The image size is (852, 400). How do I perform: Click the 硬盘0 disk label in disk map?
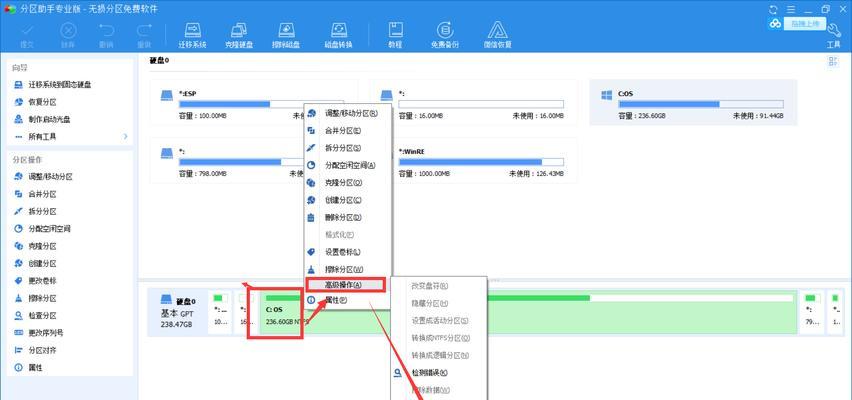(177, 312)
